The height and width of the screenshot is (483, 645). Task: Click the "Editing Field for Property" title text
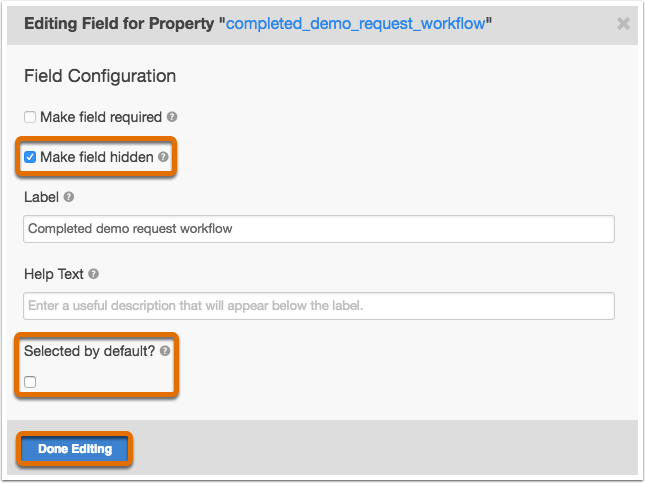pos(119,23)
